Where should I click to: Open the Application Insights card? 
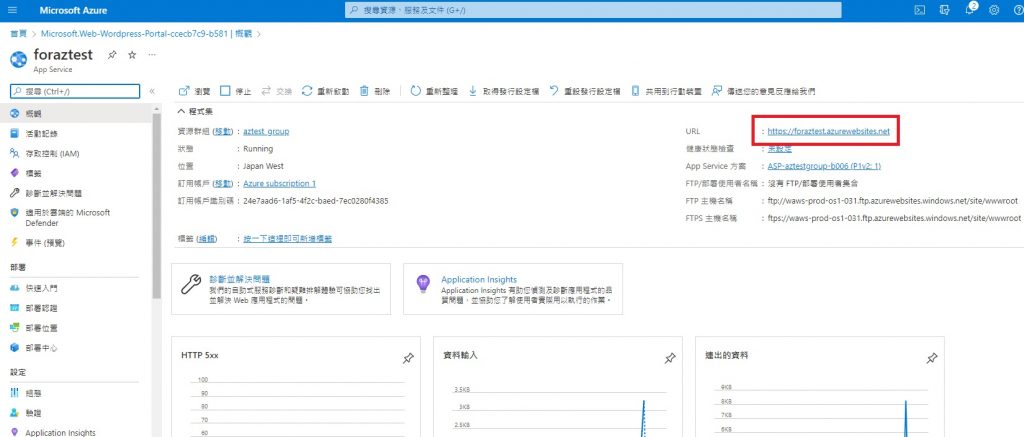[513, 289]
